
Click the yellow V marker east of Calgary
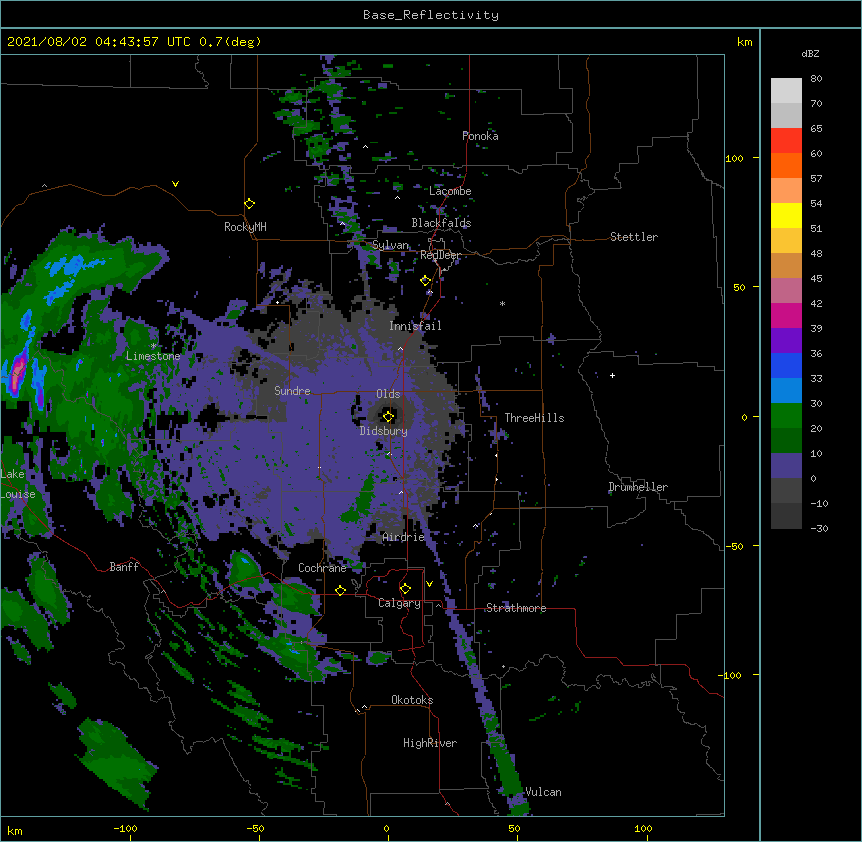(x=429, y=584)
